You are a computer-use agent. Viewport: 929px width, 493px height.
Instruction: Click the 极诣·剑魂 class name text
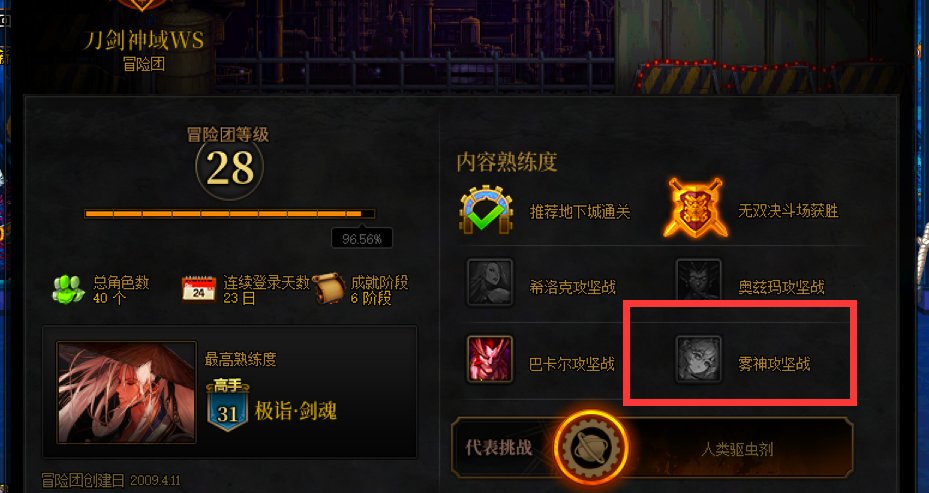pyautogui.click(x=296, y=411)
